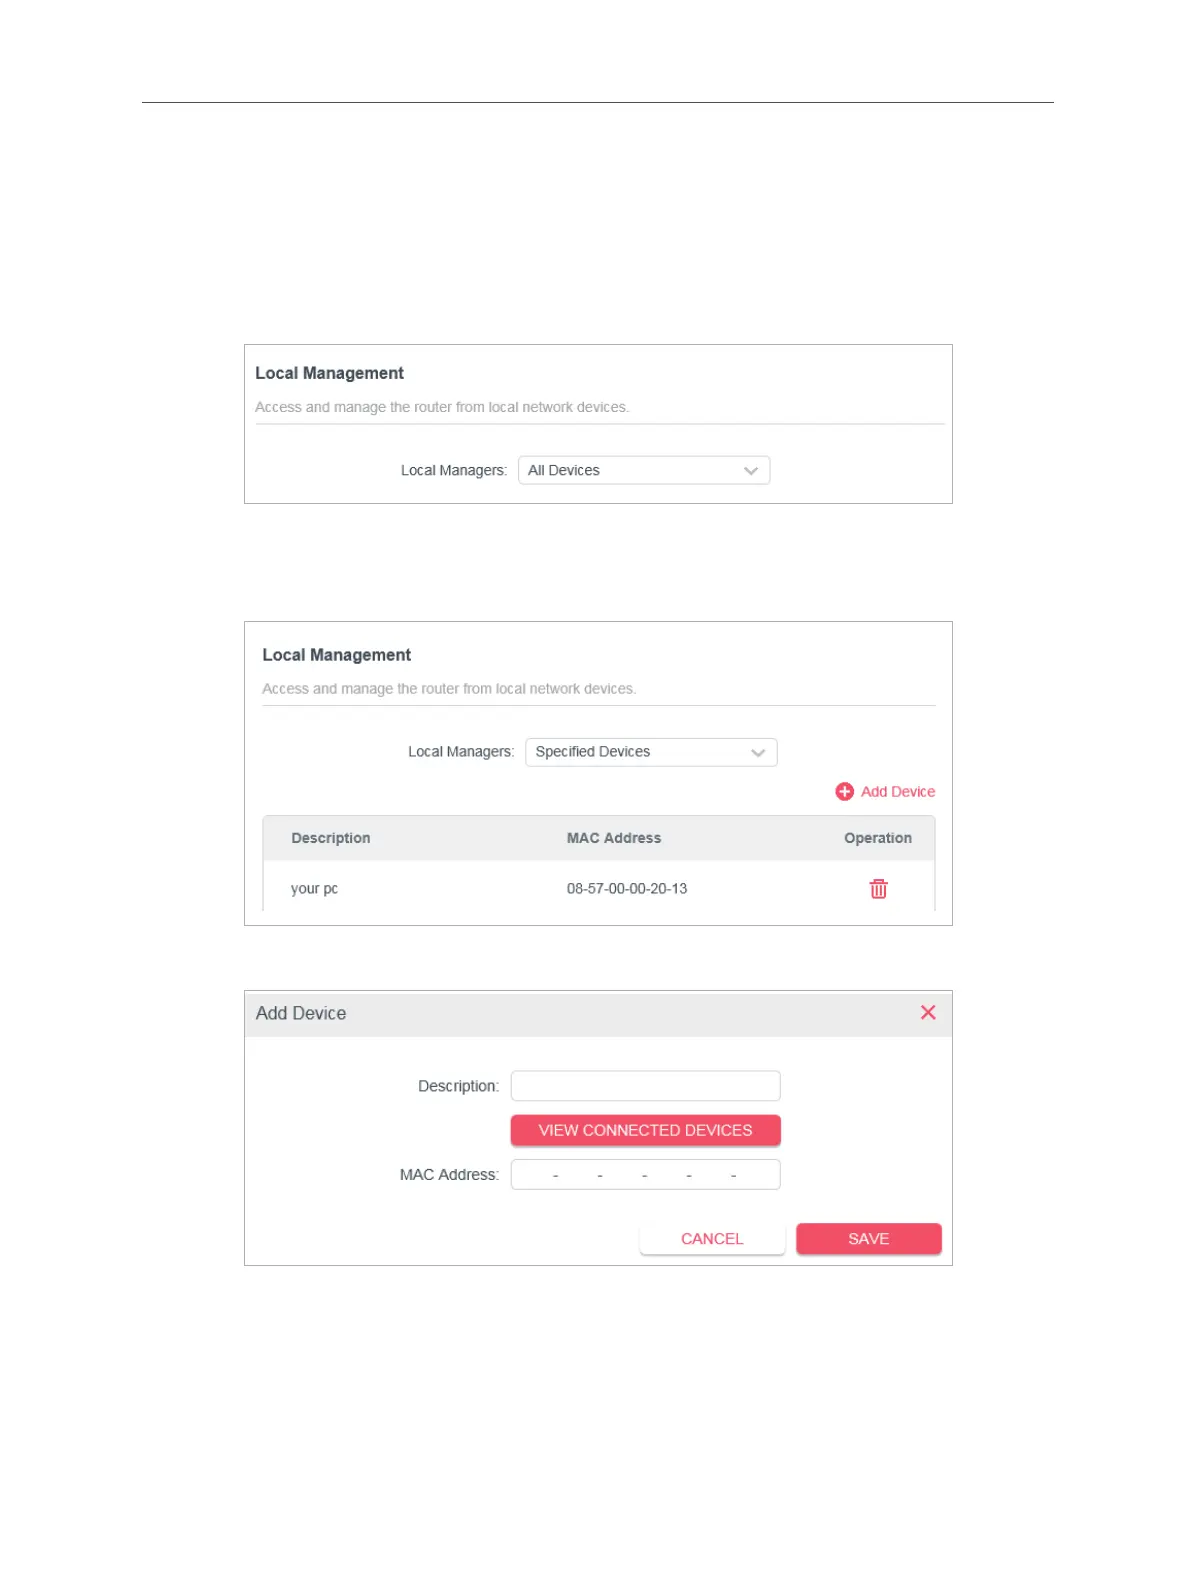1196x1582 pixels.
Task: Expand the chevron on All Devices dropdown
Action: point(751,470)
